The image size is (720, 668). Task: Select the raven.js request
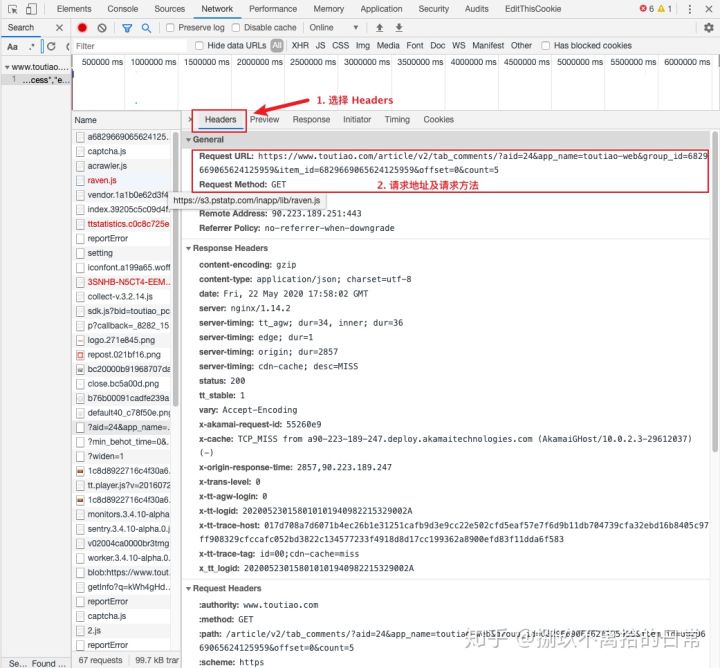(x=123, y=180)
